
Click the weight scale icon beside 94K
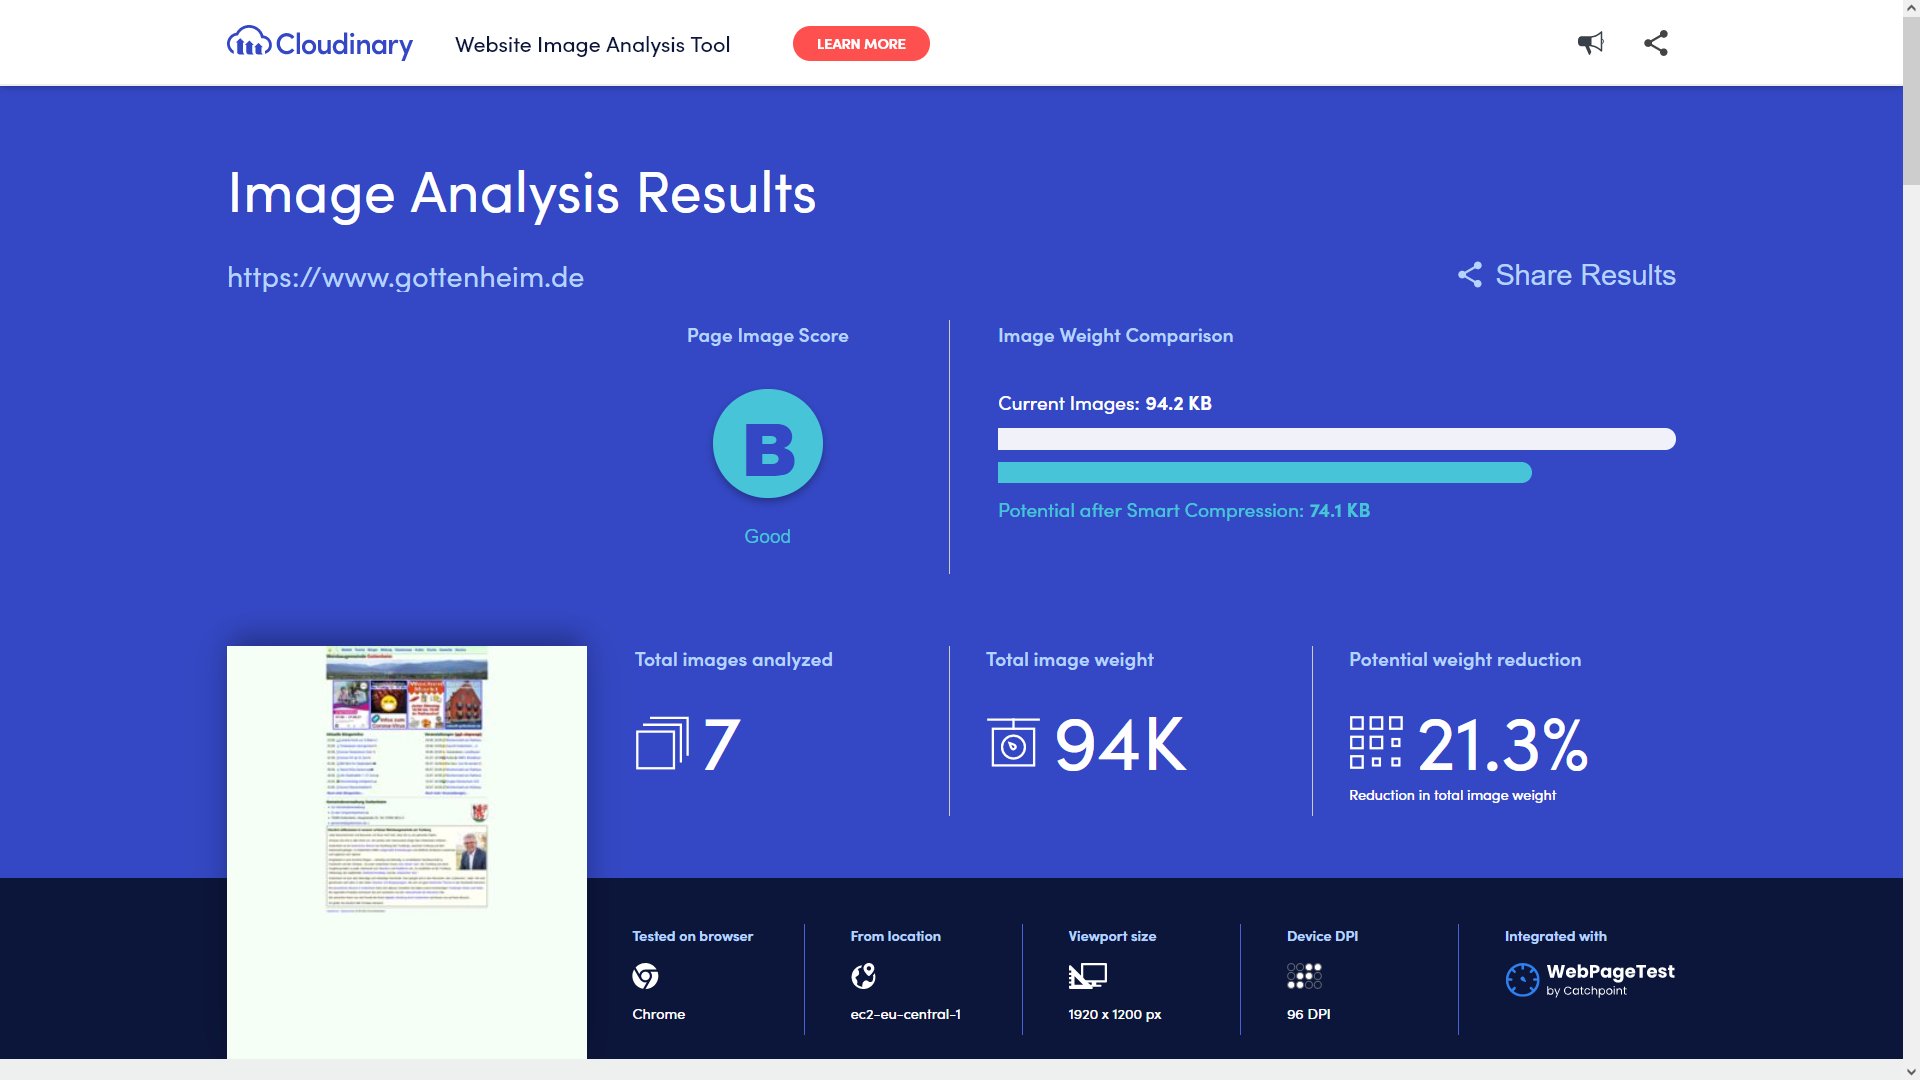click(x=1012, y=744)
